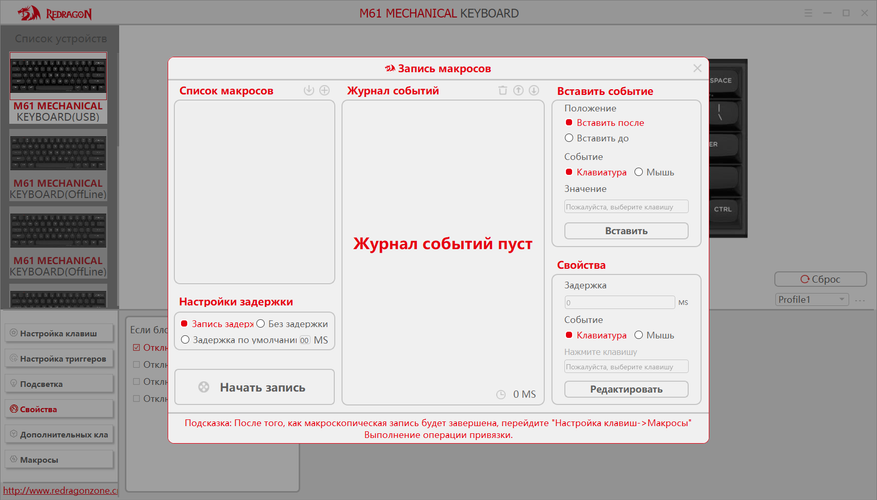Open the Profile1 dropdown
Viewport: 877px width, 500px height.
click(x=811, y=299)
